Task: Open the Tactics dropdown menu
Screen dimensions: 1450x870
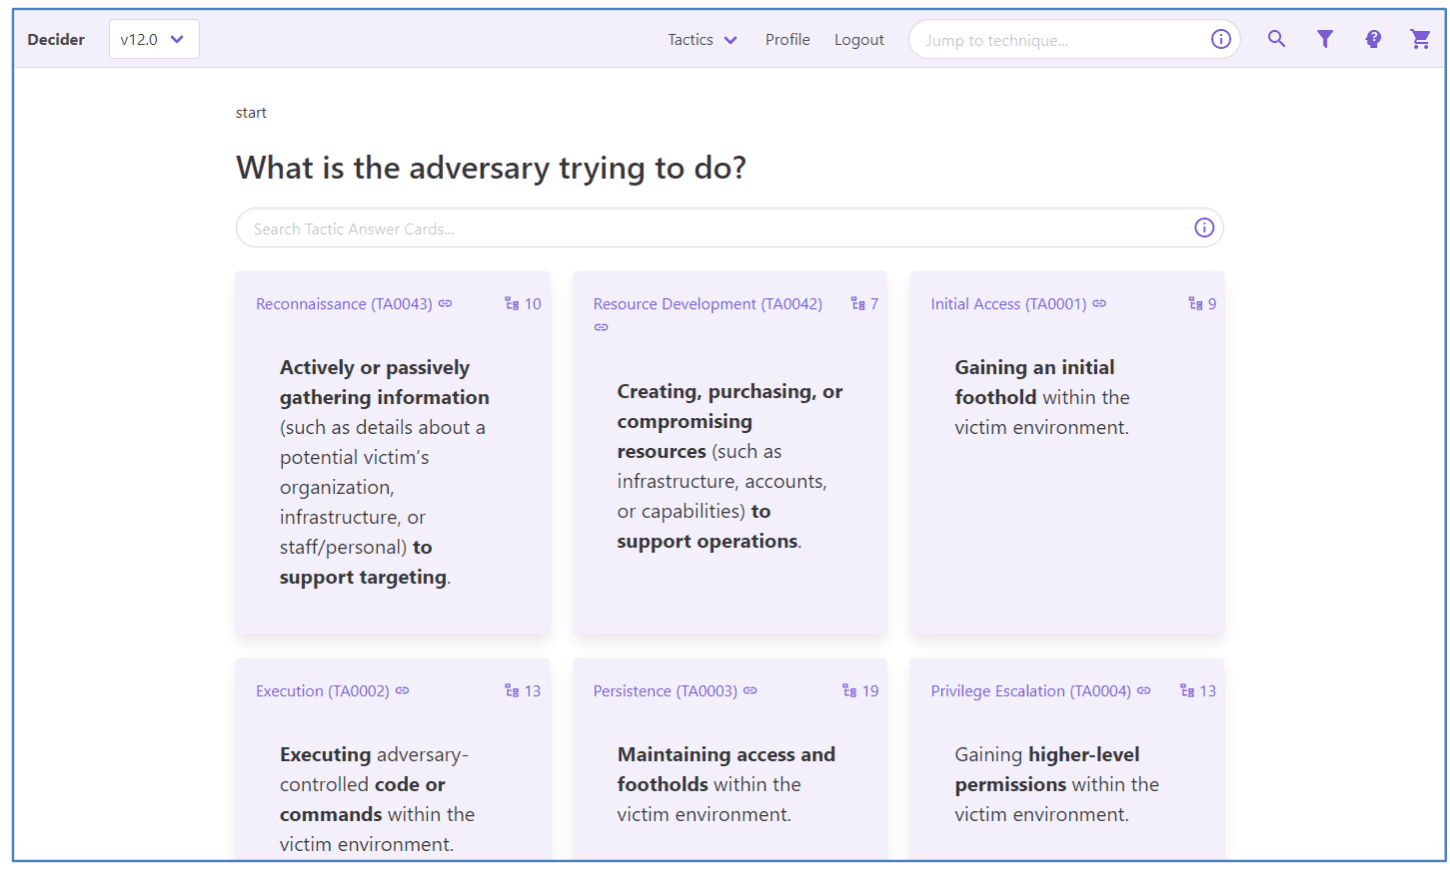Action: [701, 40]
